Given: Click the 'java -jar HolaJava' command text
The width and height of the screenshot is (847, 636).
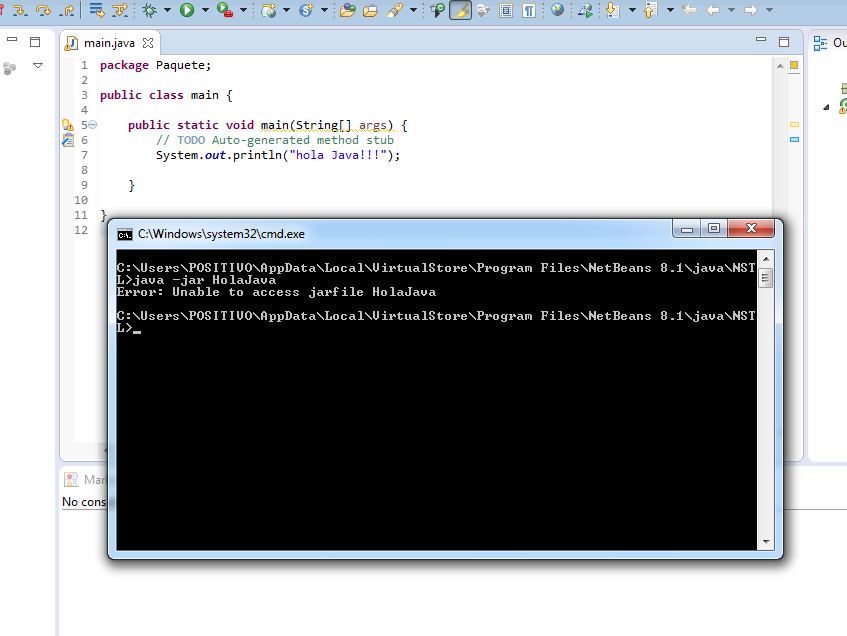Looking at the screenshot, I should coord(205,280).
